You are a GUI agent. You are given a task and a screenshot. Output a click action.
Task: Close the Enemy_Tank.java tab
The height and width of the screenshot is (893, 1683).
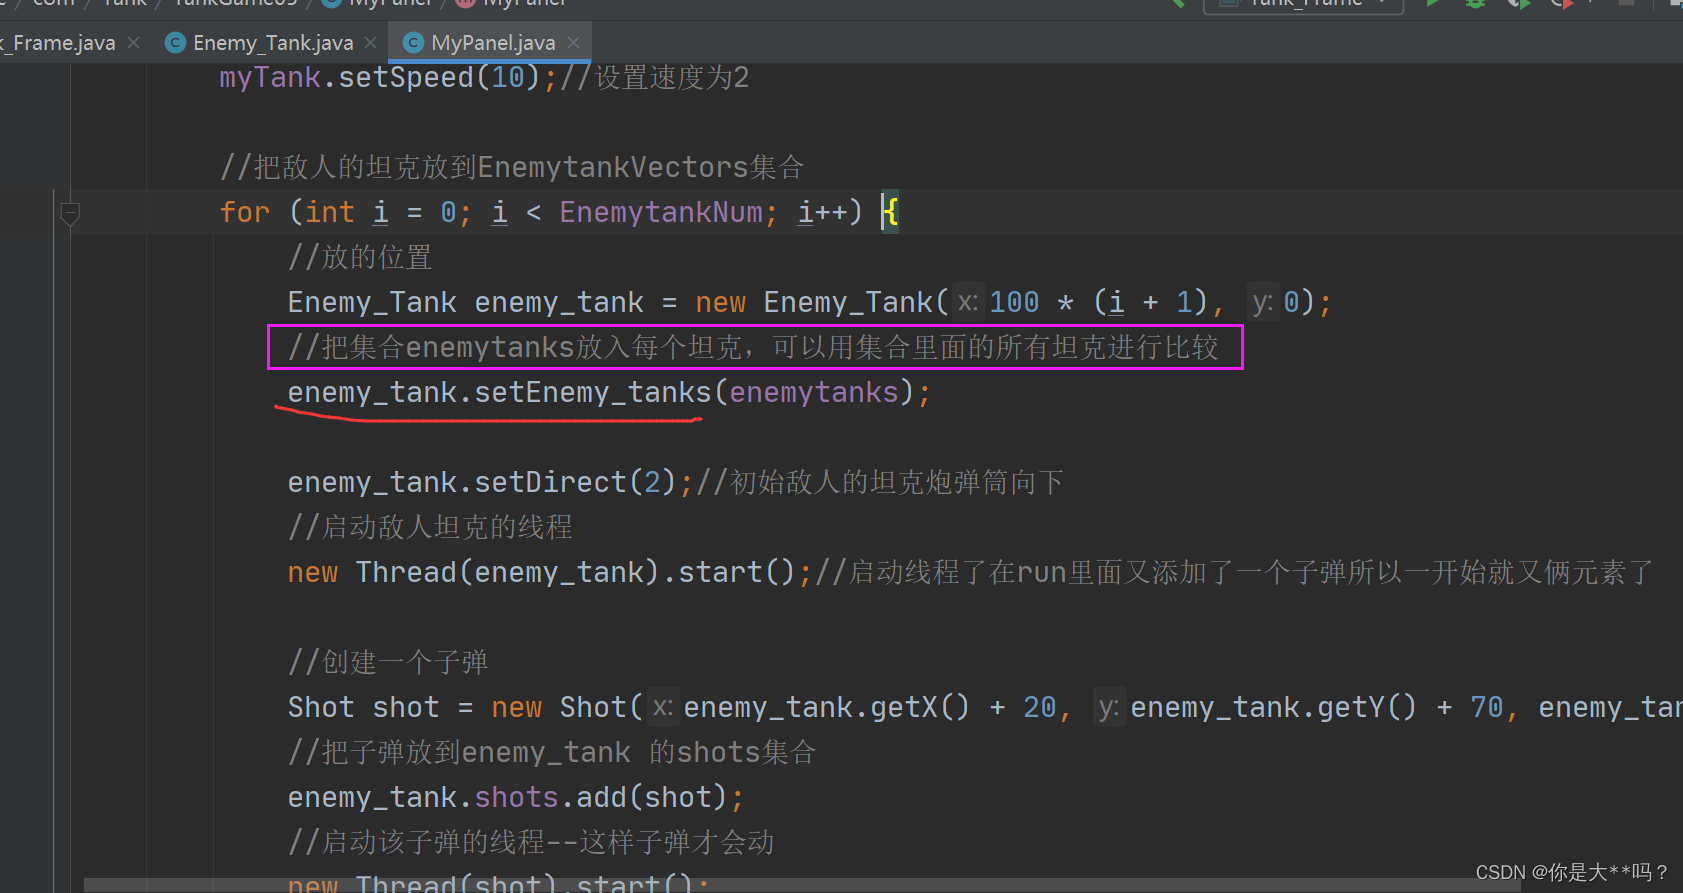coord(371,43)
